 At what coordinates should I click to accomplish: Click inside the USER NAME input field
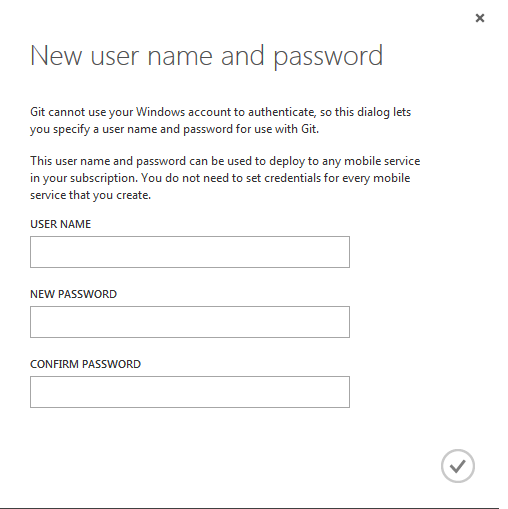point(190,252)
